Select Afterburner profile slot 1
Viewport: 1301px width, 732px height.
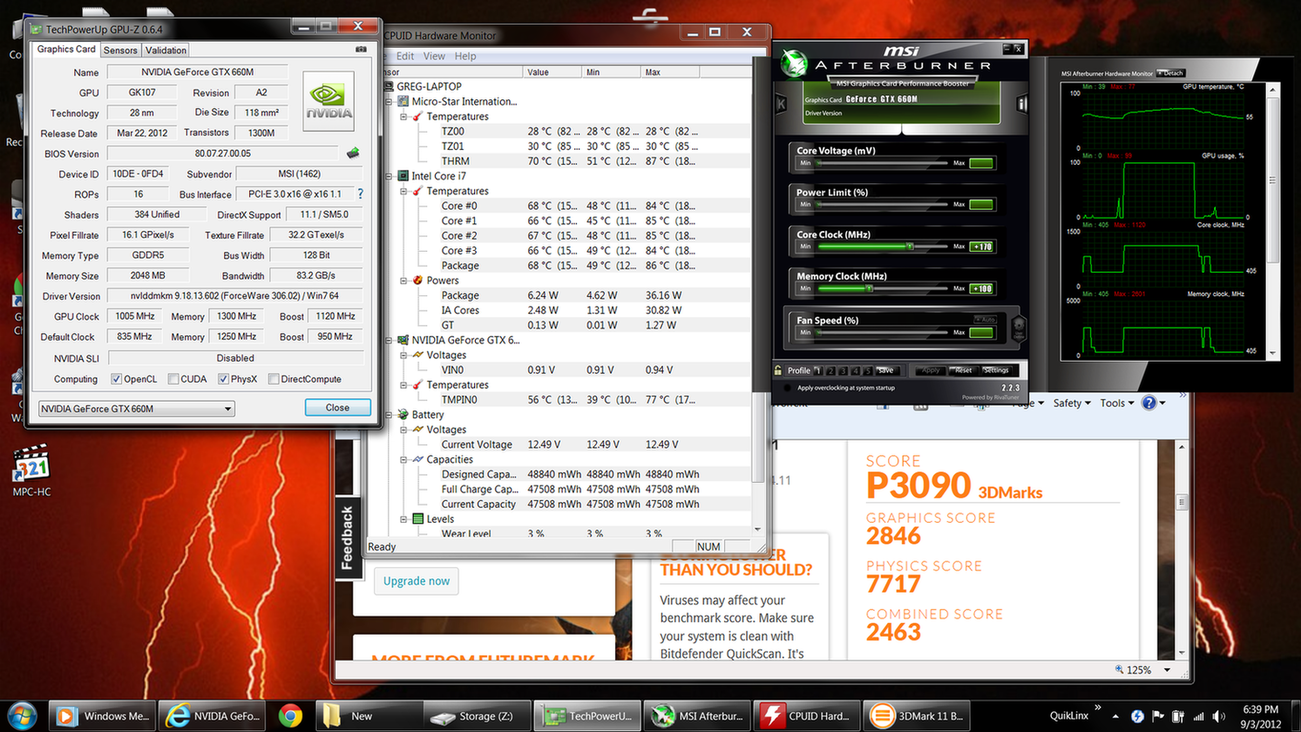818,370
